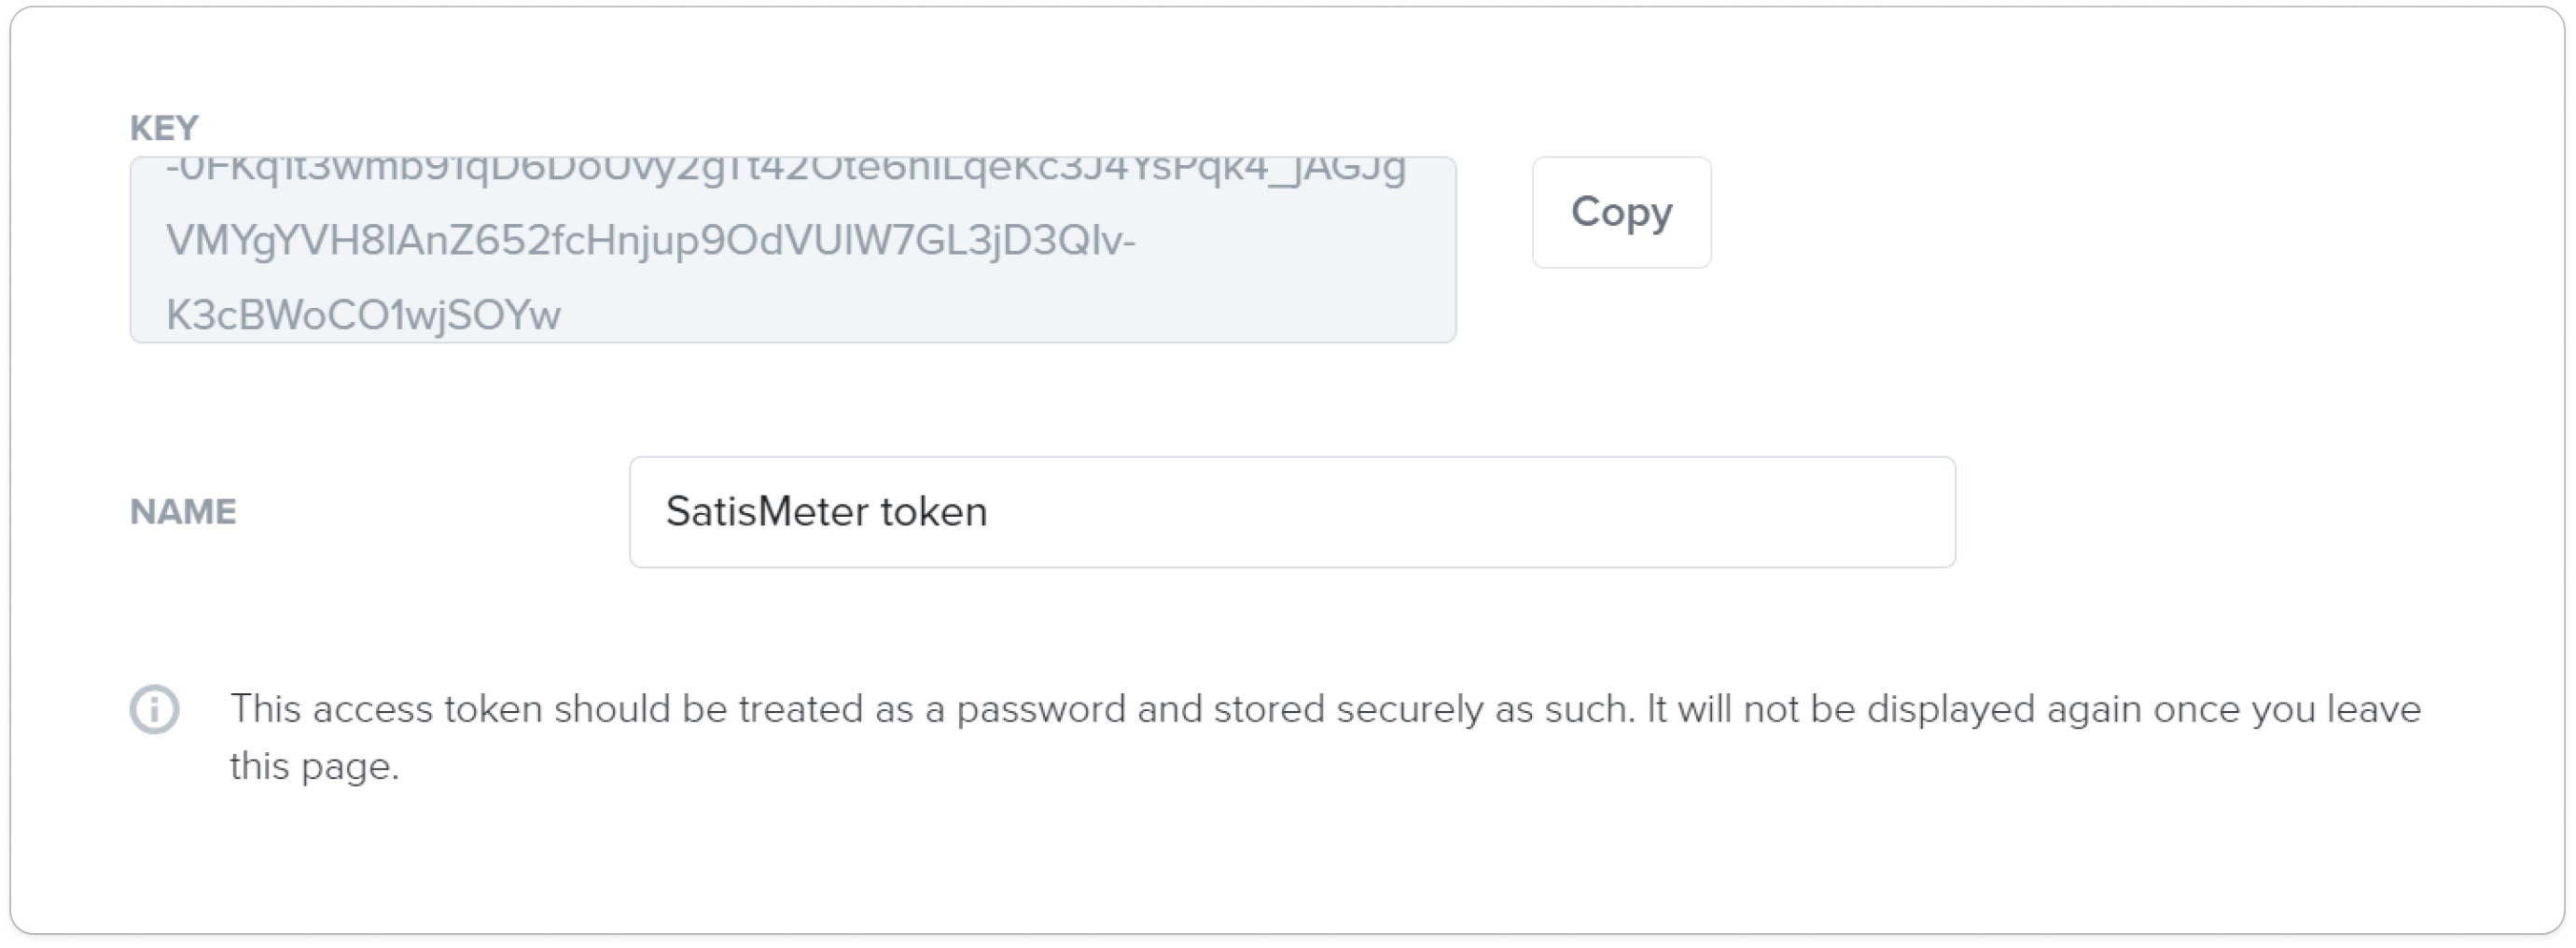Click the word SatisMeter in the name field
Screen dimensions: 2576x948
click(767, 512)
